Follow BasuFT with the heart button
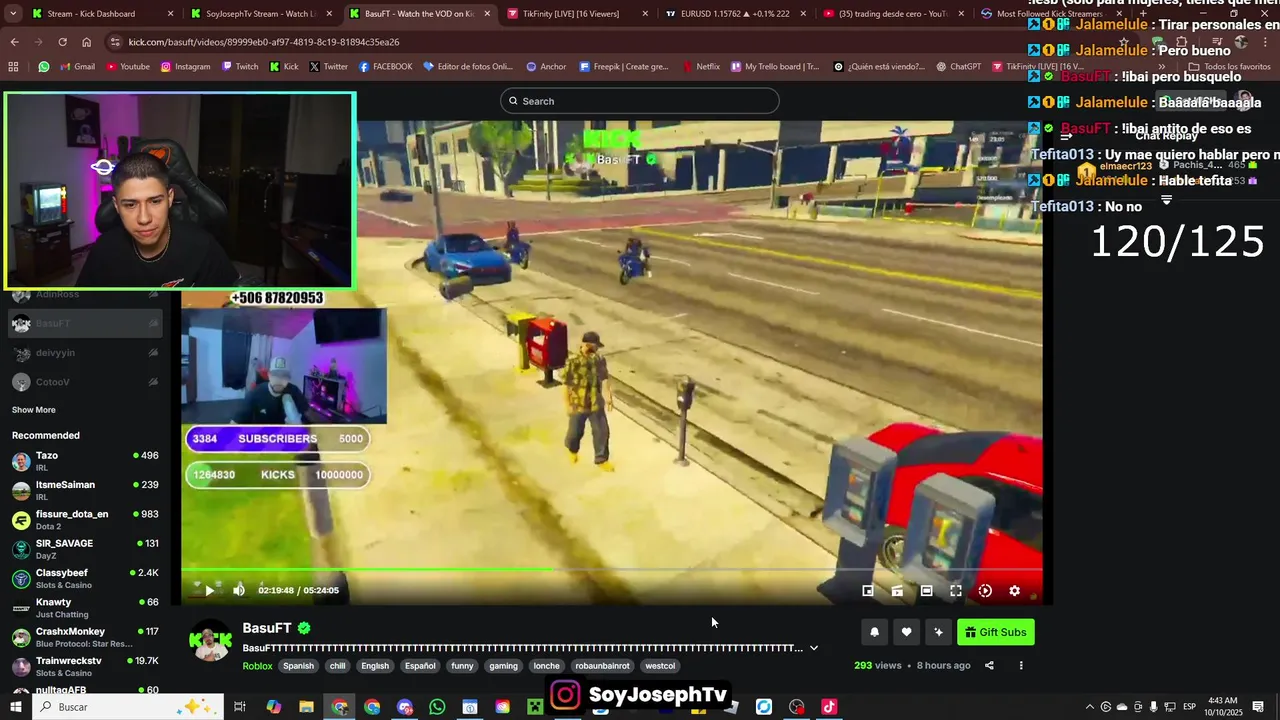 tap(906, 632)
